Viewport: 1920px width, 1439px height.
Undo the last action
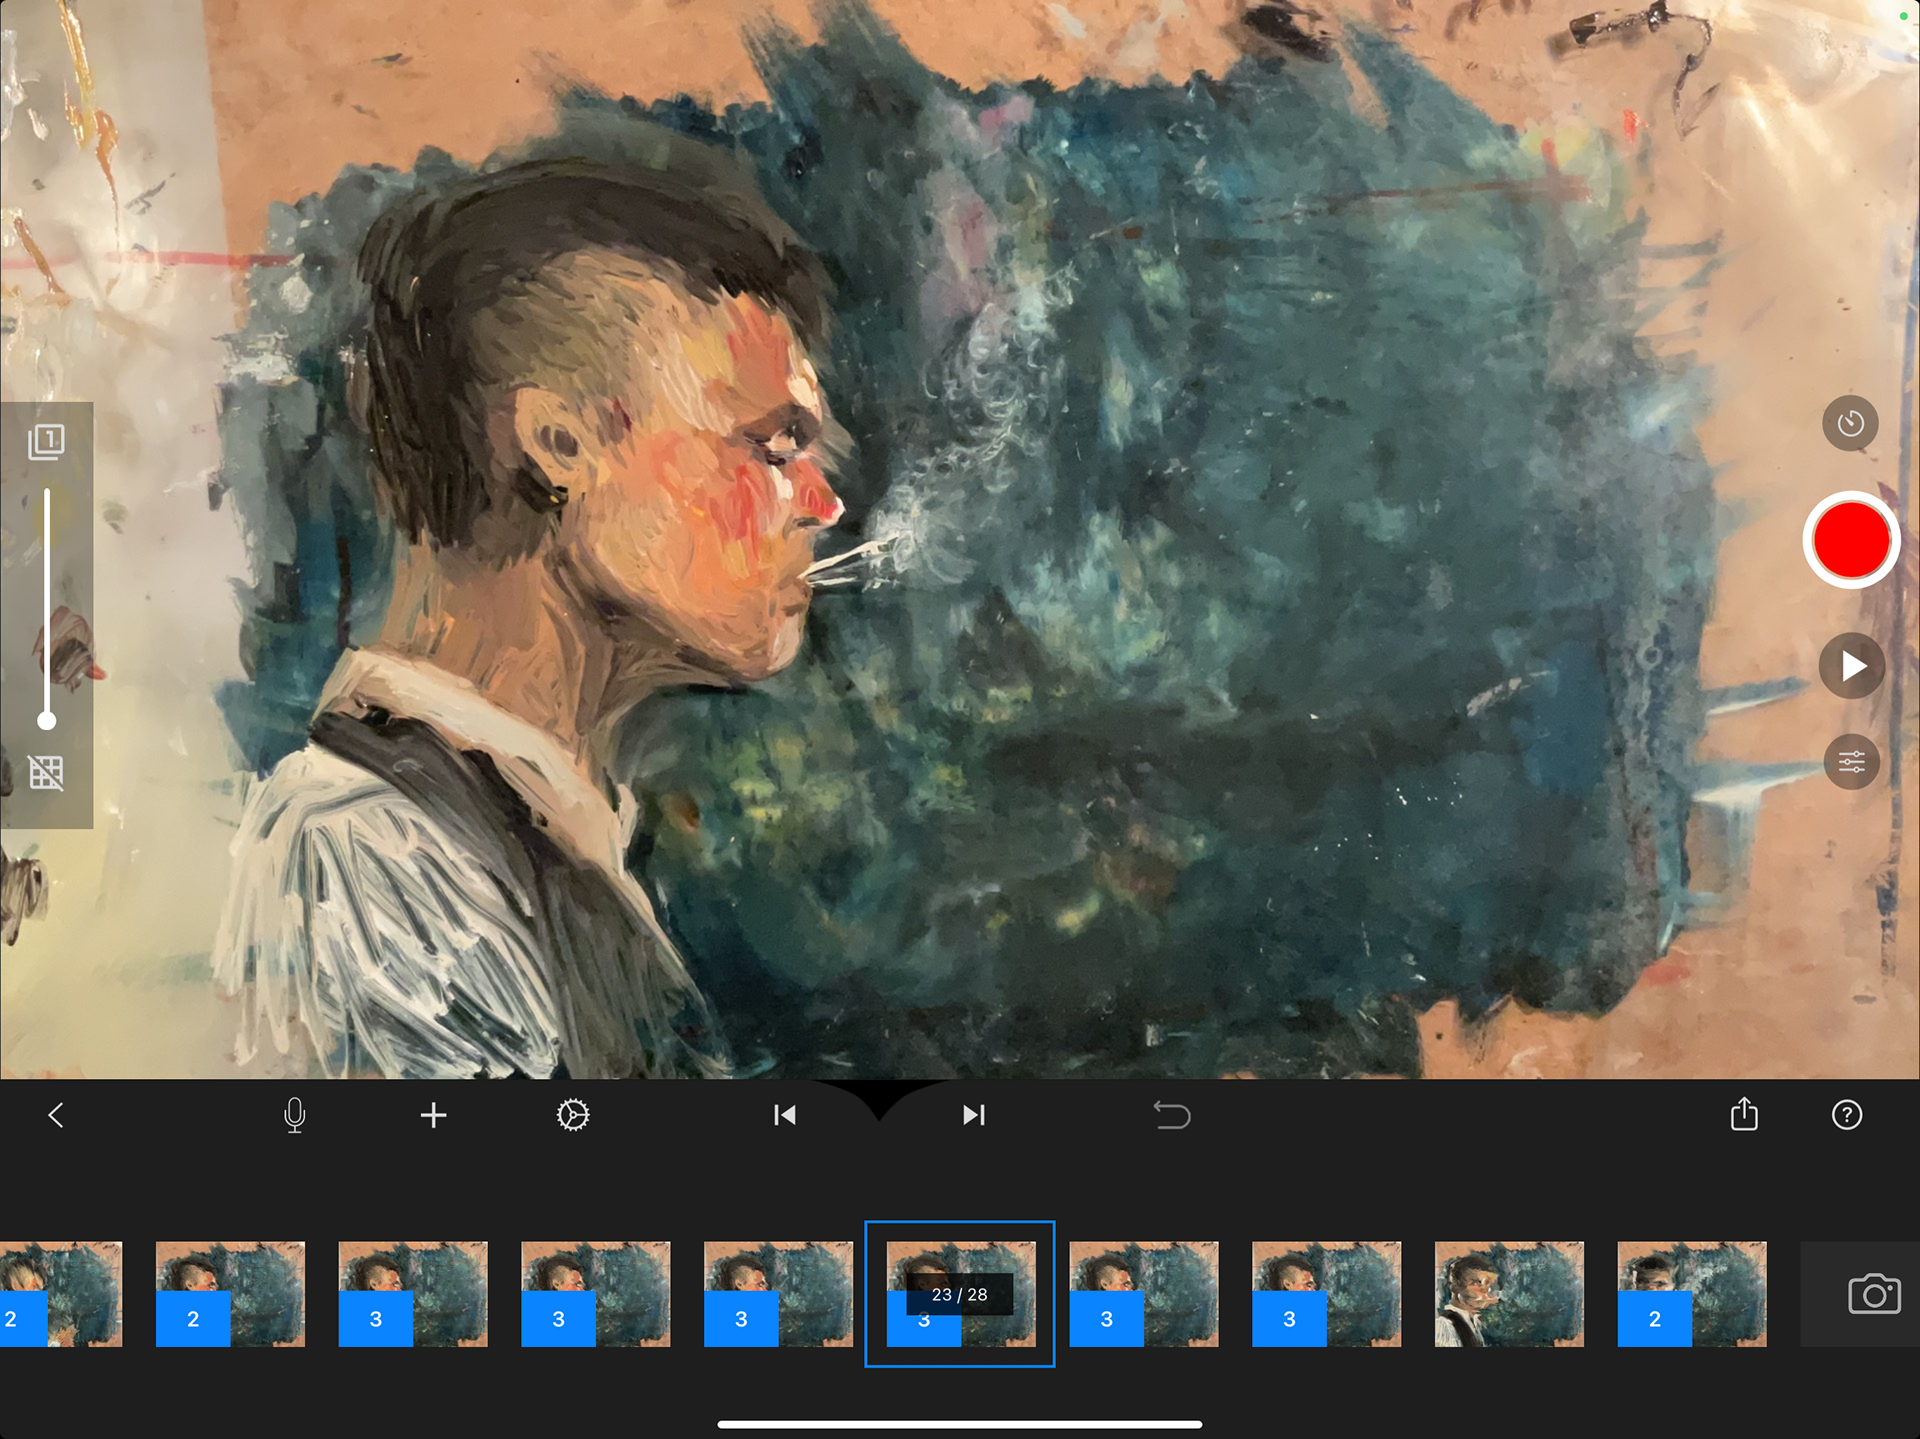tap(1171, 1115)
